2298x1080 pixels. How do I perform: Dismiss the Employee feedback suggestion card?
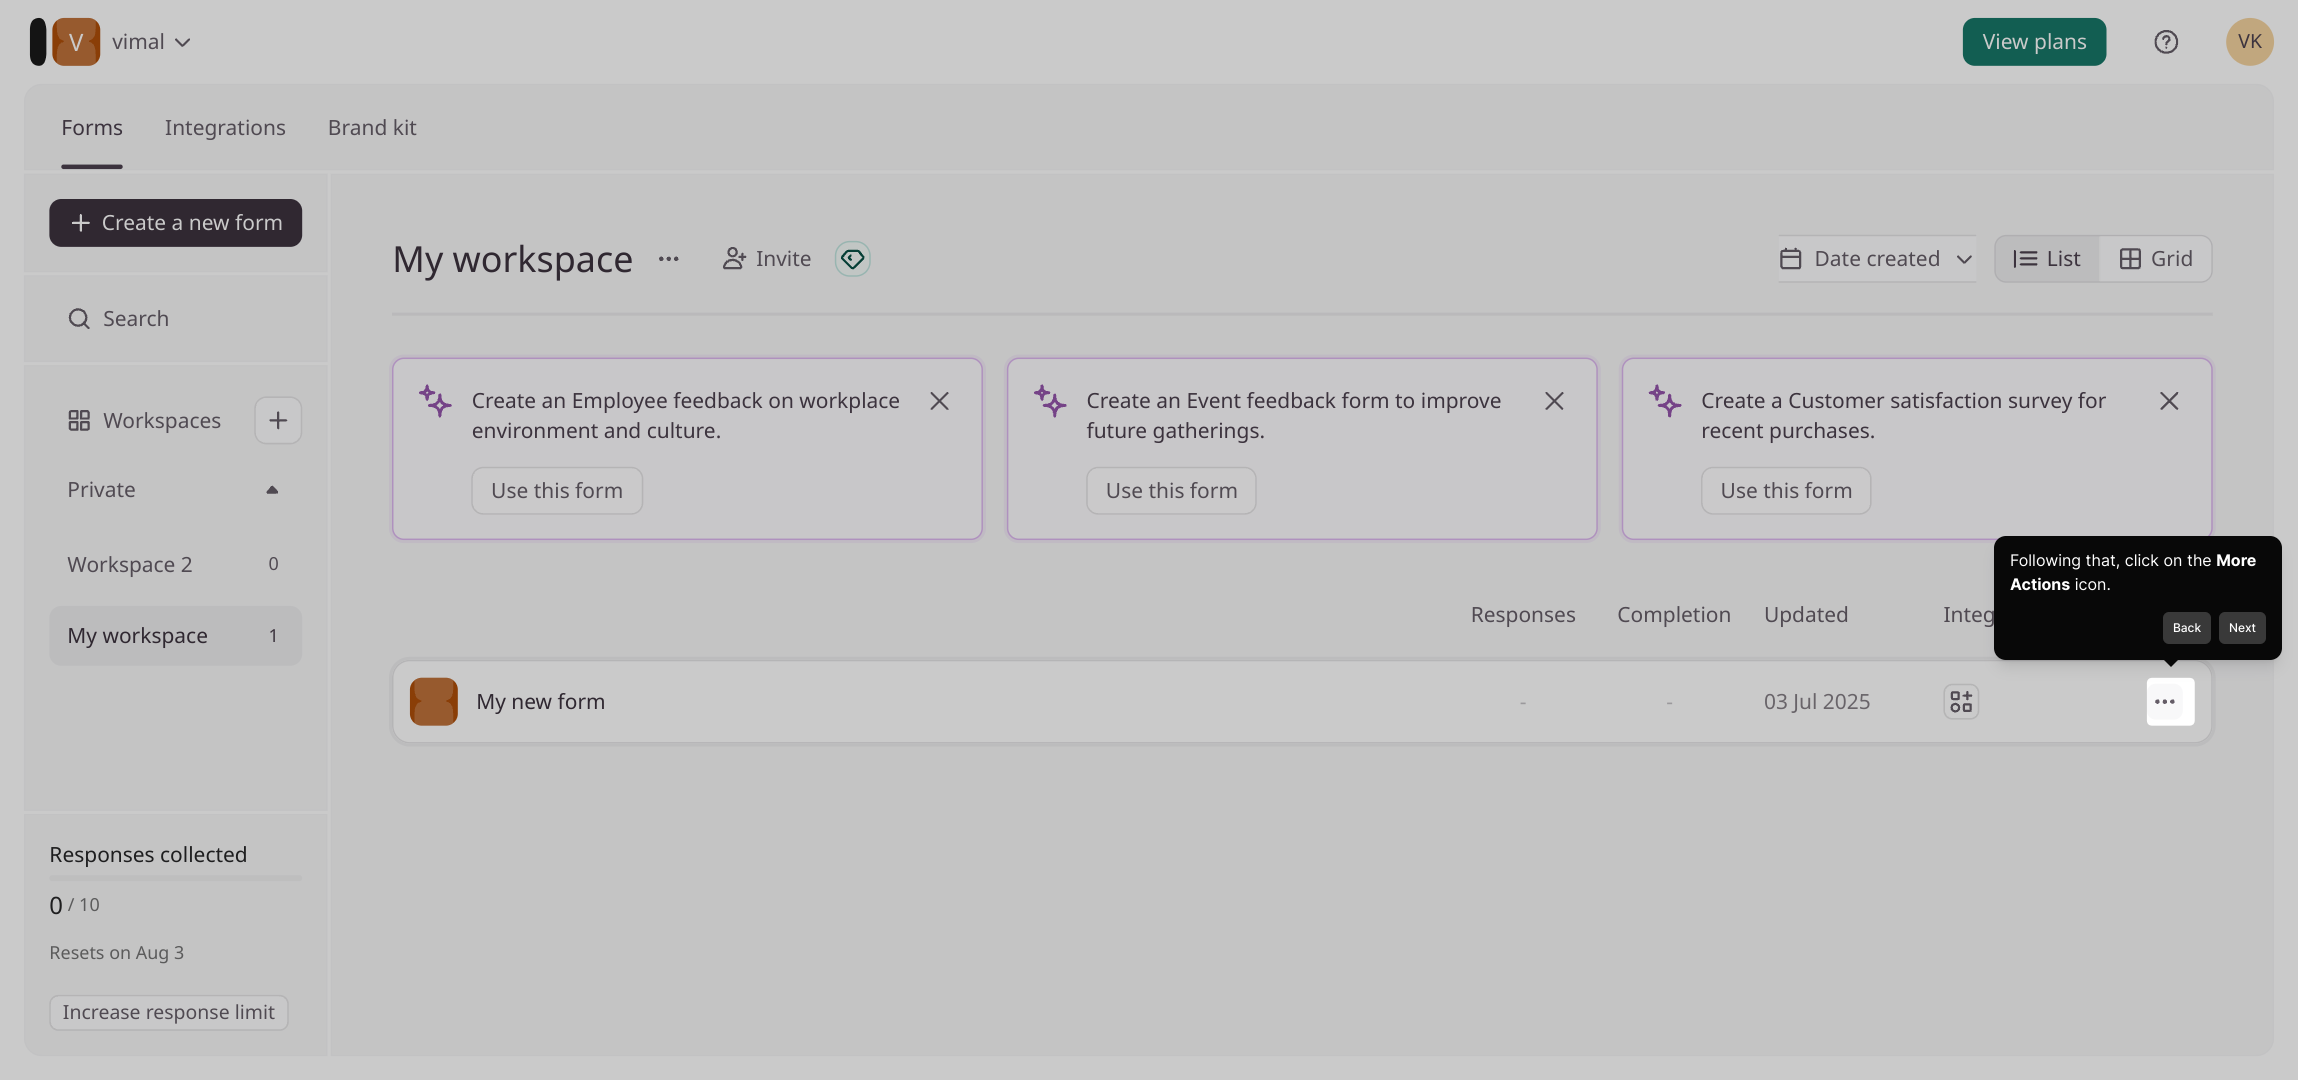[939, 401]
